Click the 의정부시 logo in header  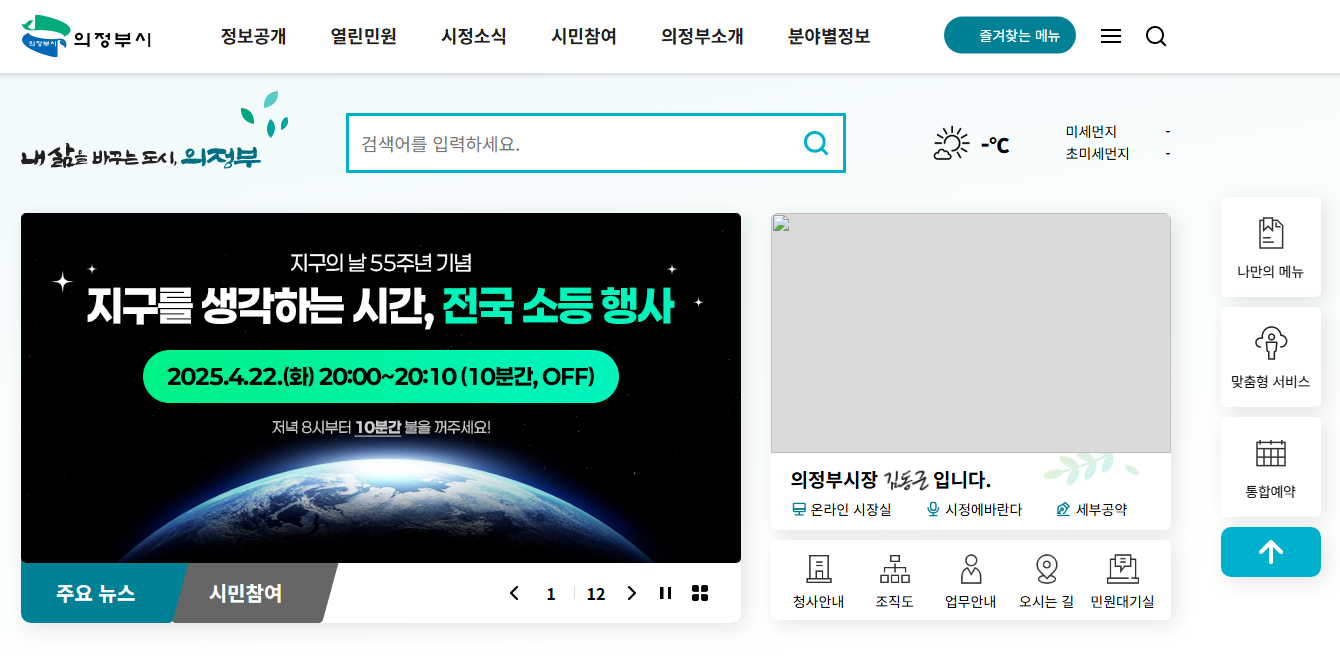coord(86,37)
